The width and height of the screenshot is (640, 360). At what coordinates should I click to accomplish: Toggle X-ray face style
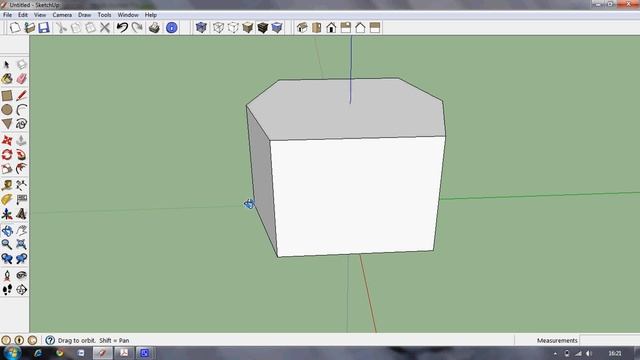click(201, 27)
